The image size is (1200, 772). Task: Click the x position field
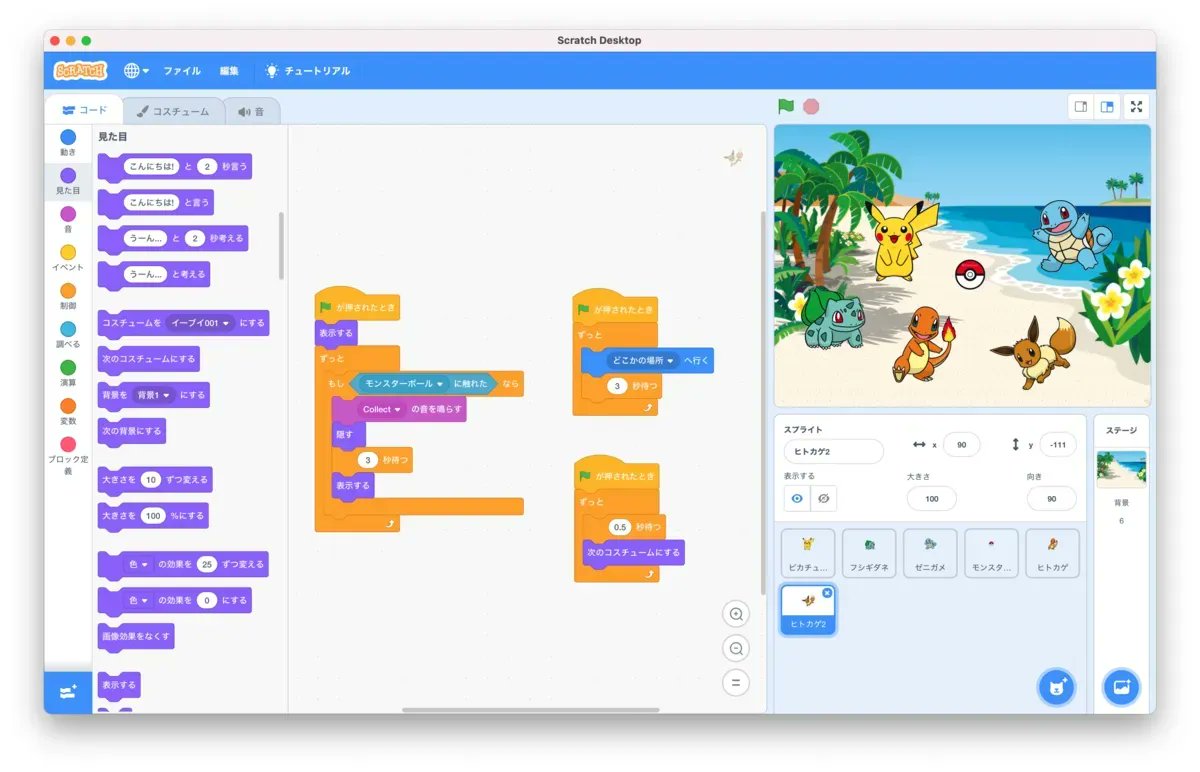point(961,445)
